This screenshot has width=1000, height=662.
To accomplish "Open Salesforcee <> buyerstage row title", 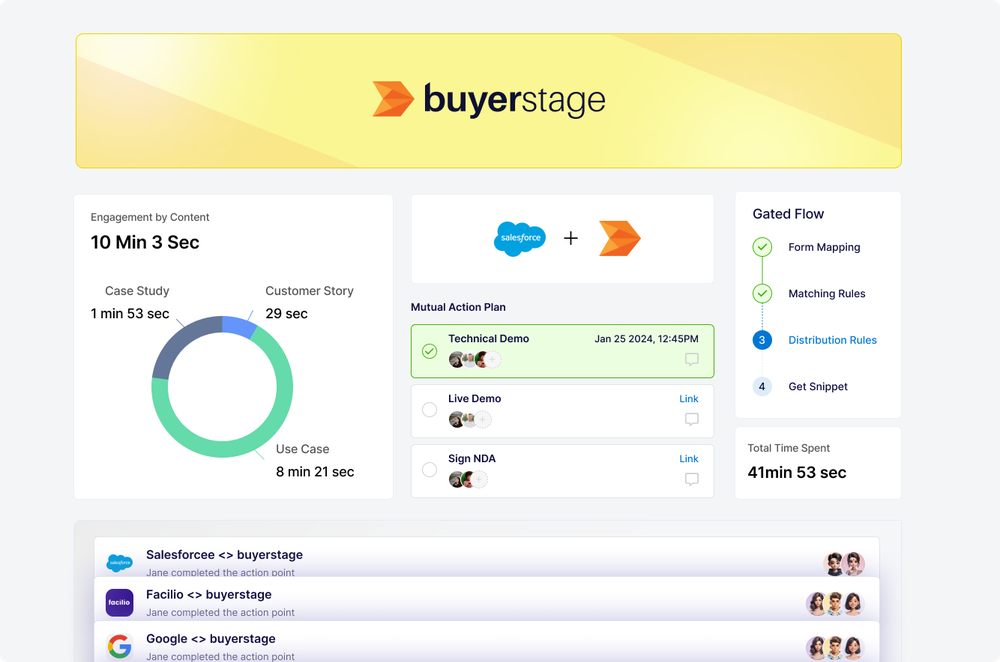I will pyautogui.click(x=224, y=555).
